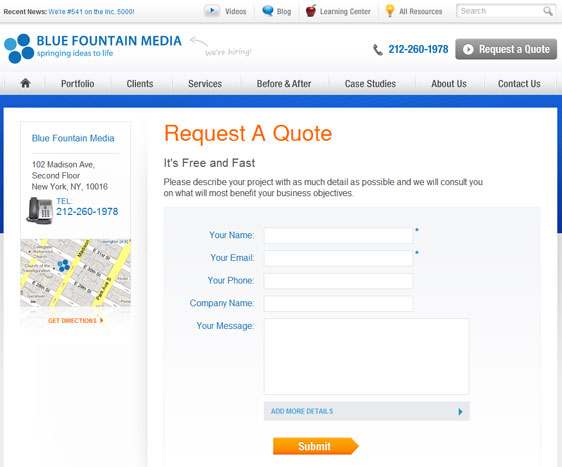562x467 pixels.
Task: Click the home icon in navigation bar
Action: coord(25,83)
